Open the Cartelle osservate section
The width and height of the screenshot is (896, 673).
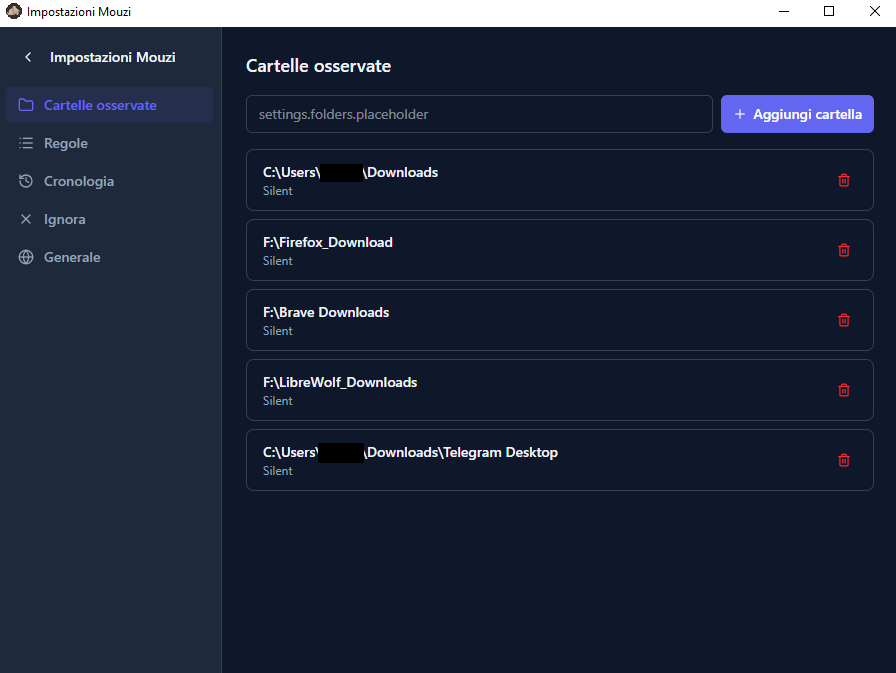[109, 105]
